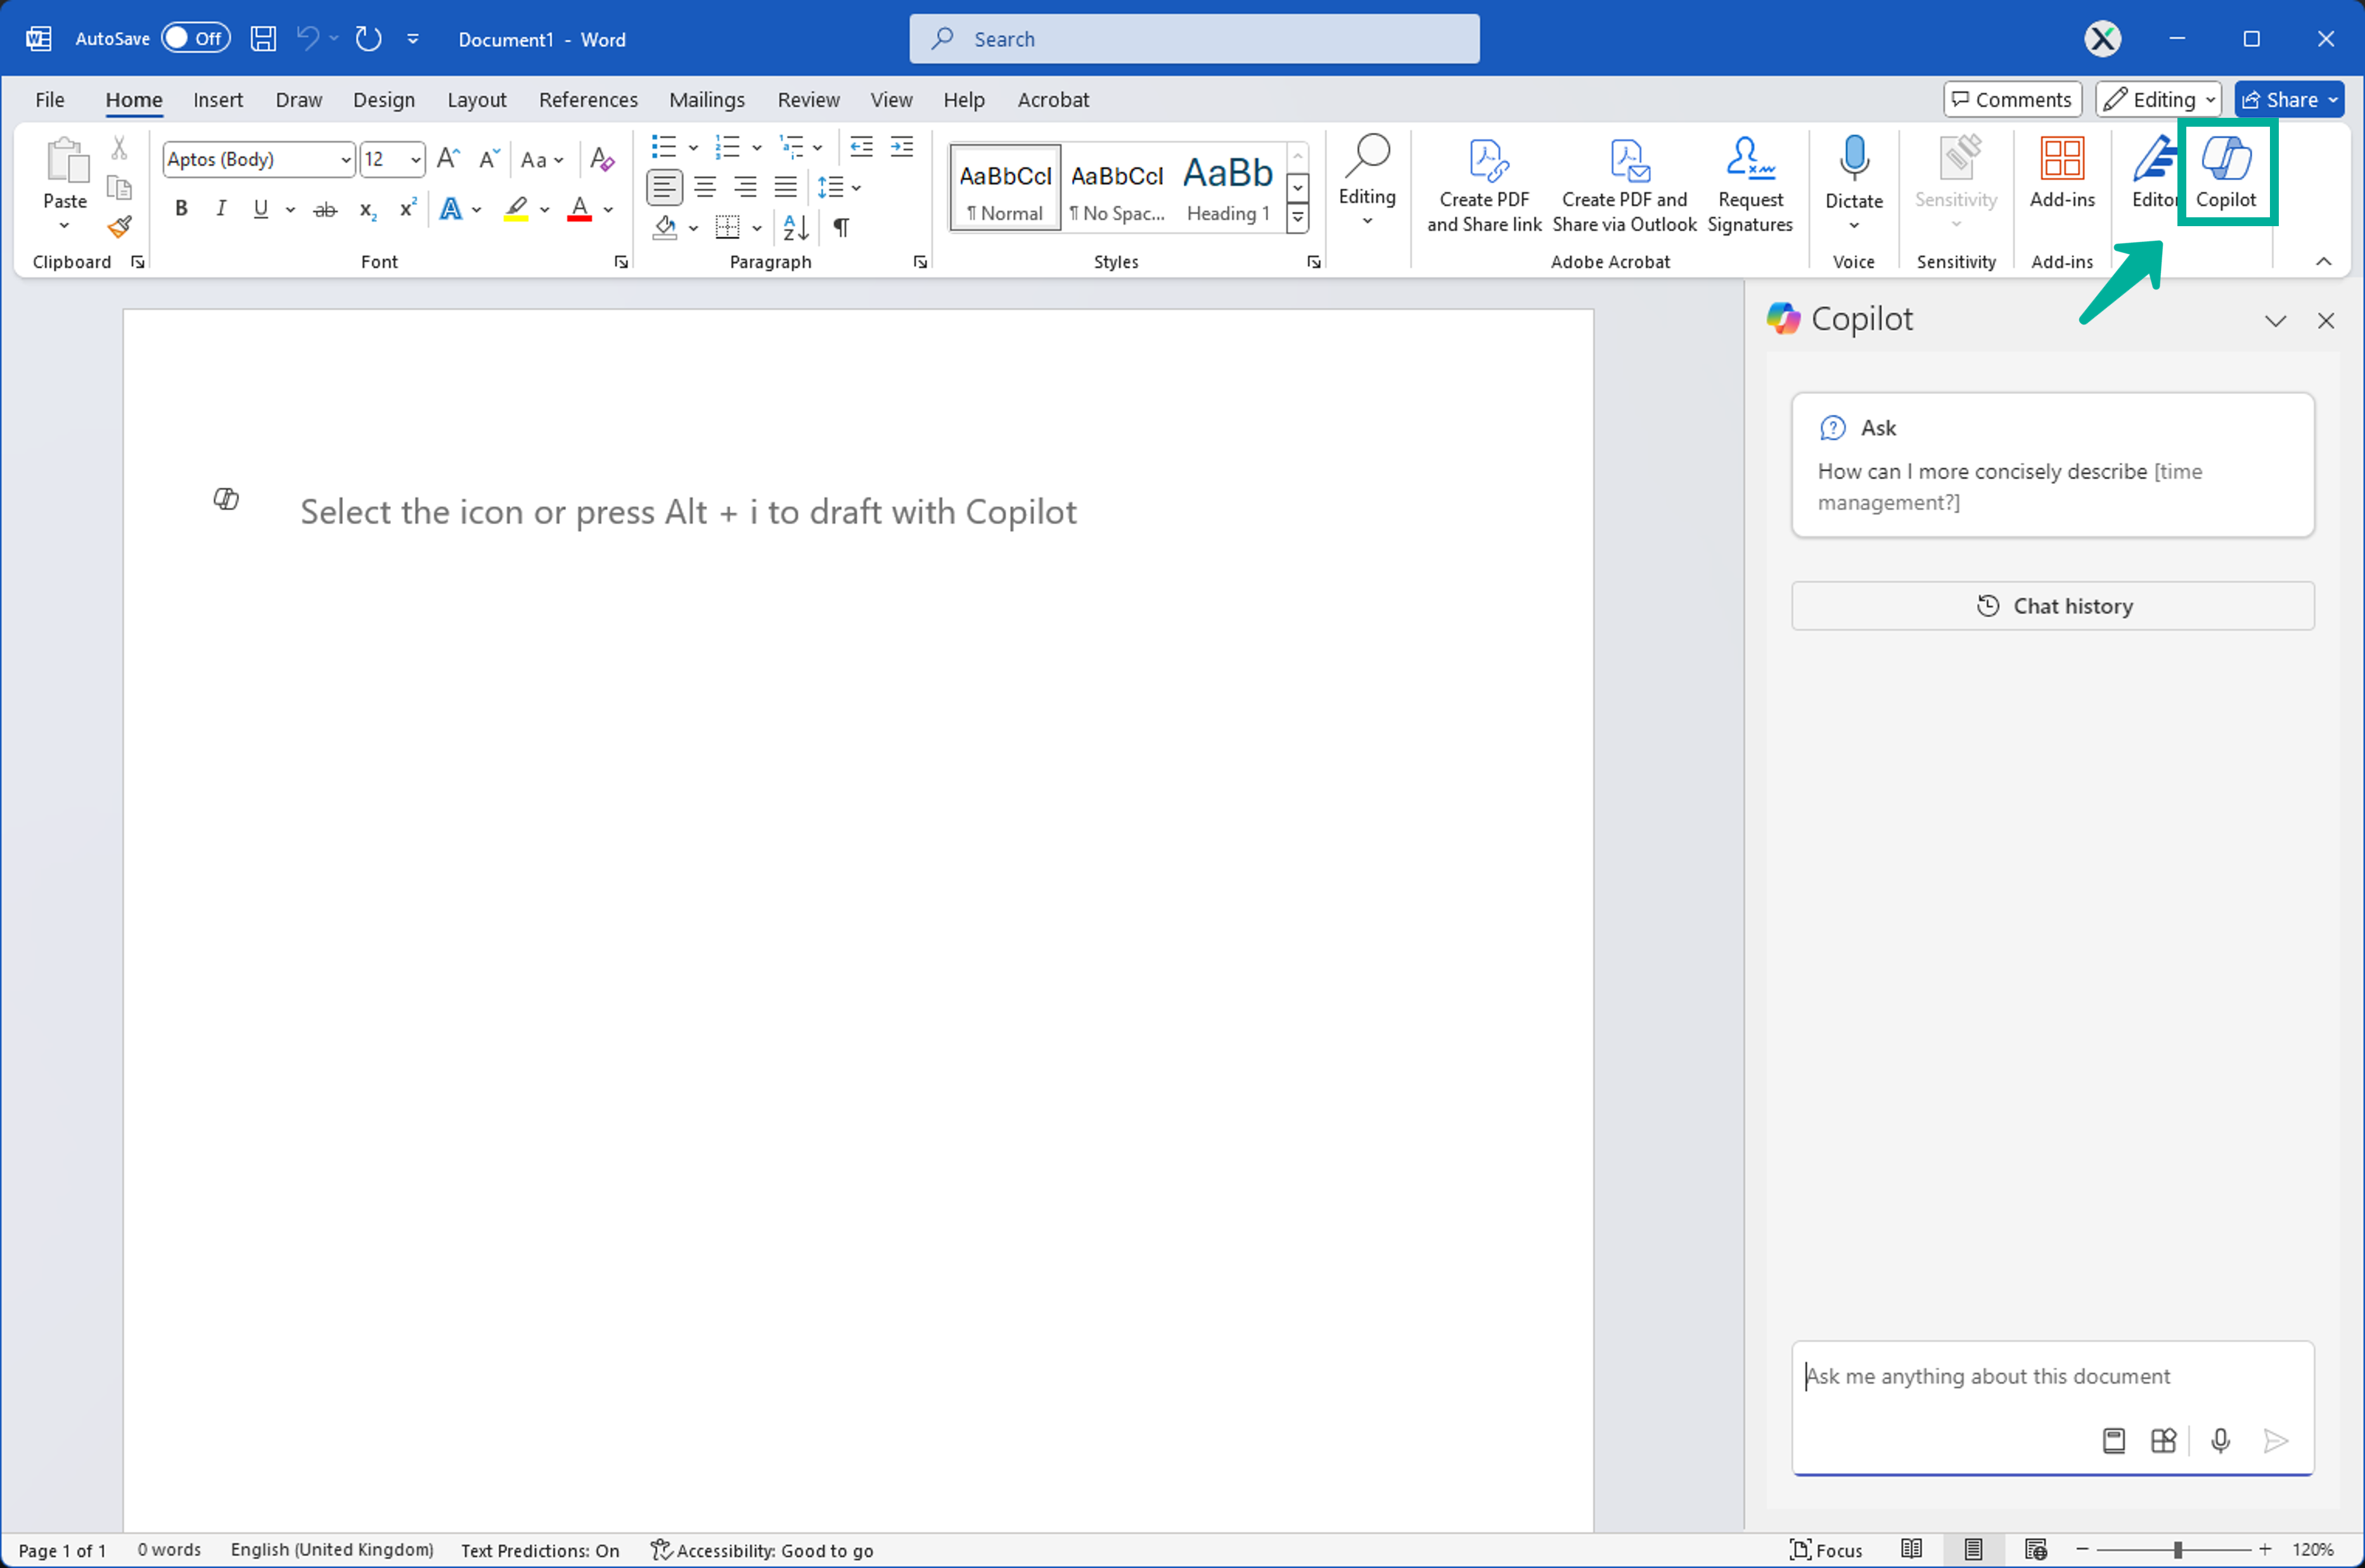Toggle the AutoSave switch
This screenshot has height=1568, width=2365.
click(x=196, y=39)
